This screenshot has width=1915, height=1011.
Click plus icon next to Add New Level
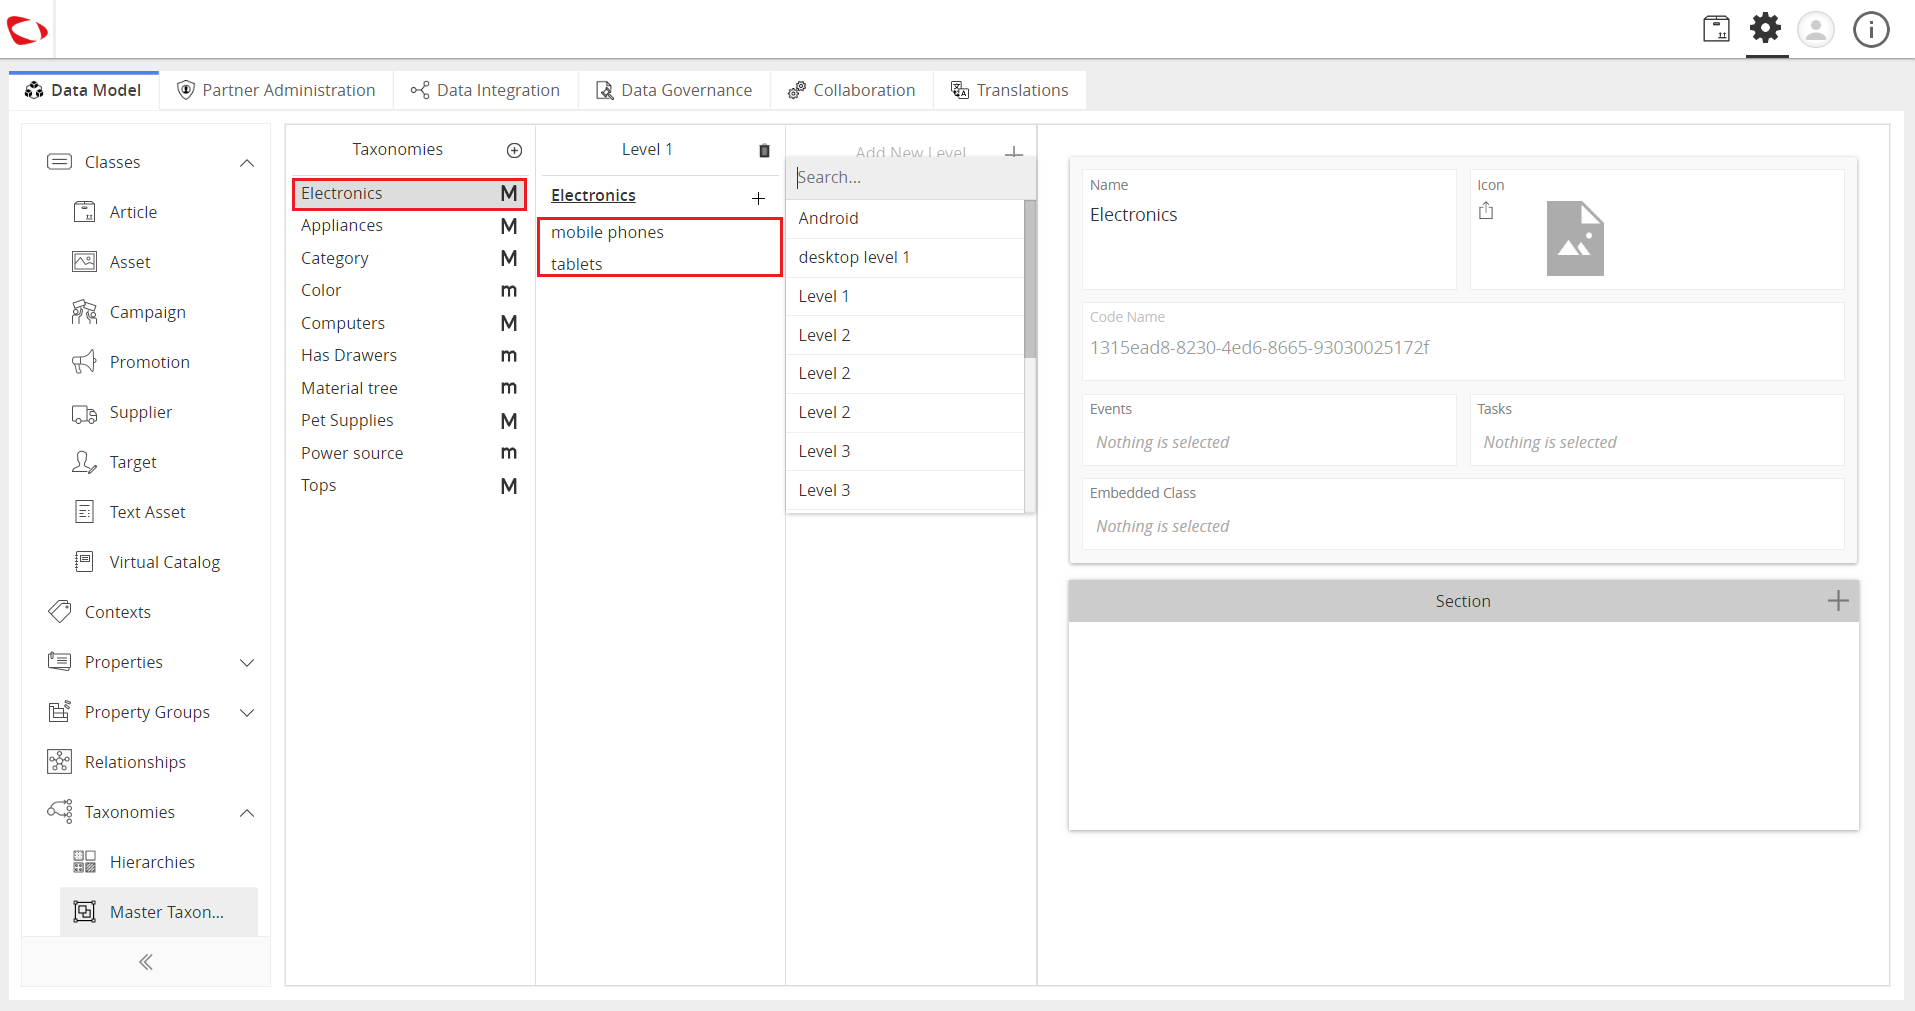point(1014,152)
